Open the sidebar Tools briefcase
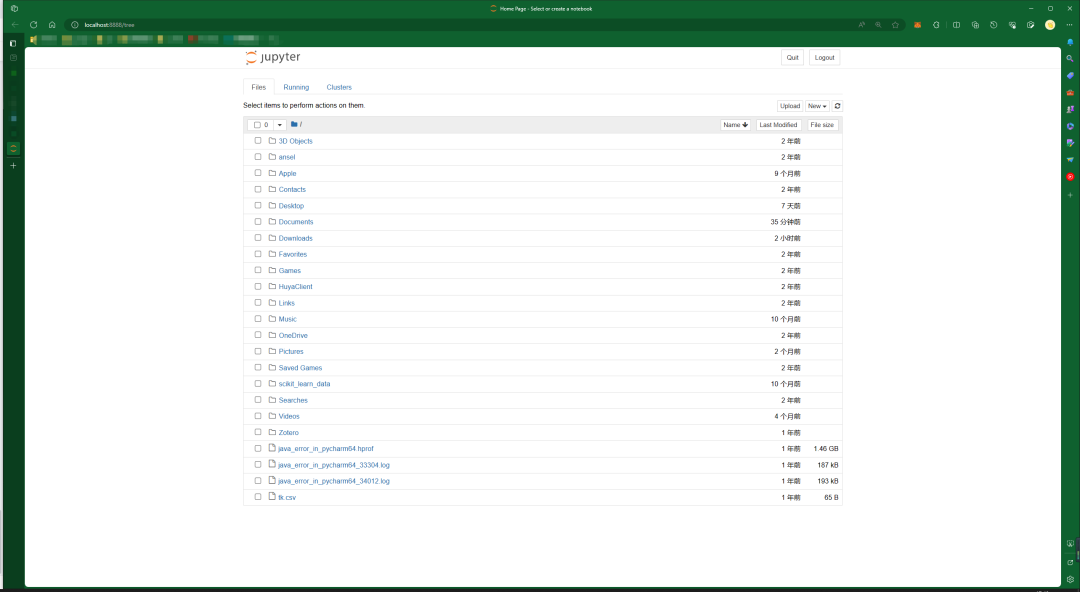Image resolution: width=1080 pixels, height=592 pixels. pyautogui.click(x=1070, y=92)
